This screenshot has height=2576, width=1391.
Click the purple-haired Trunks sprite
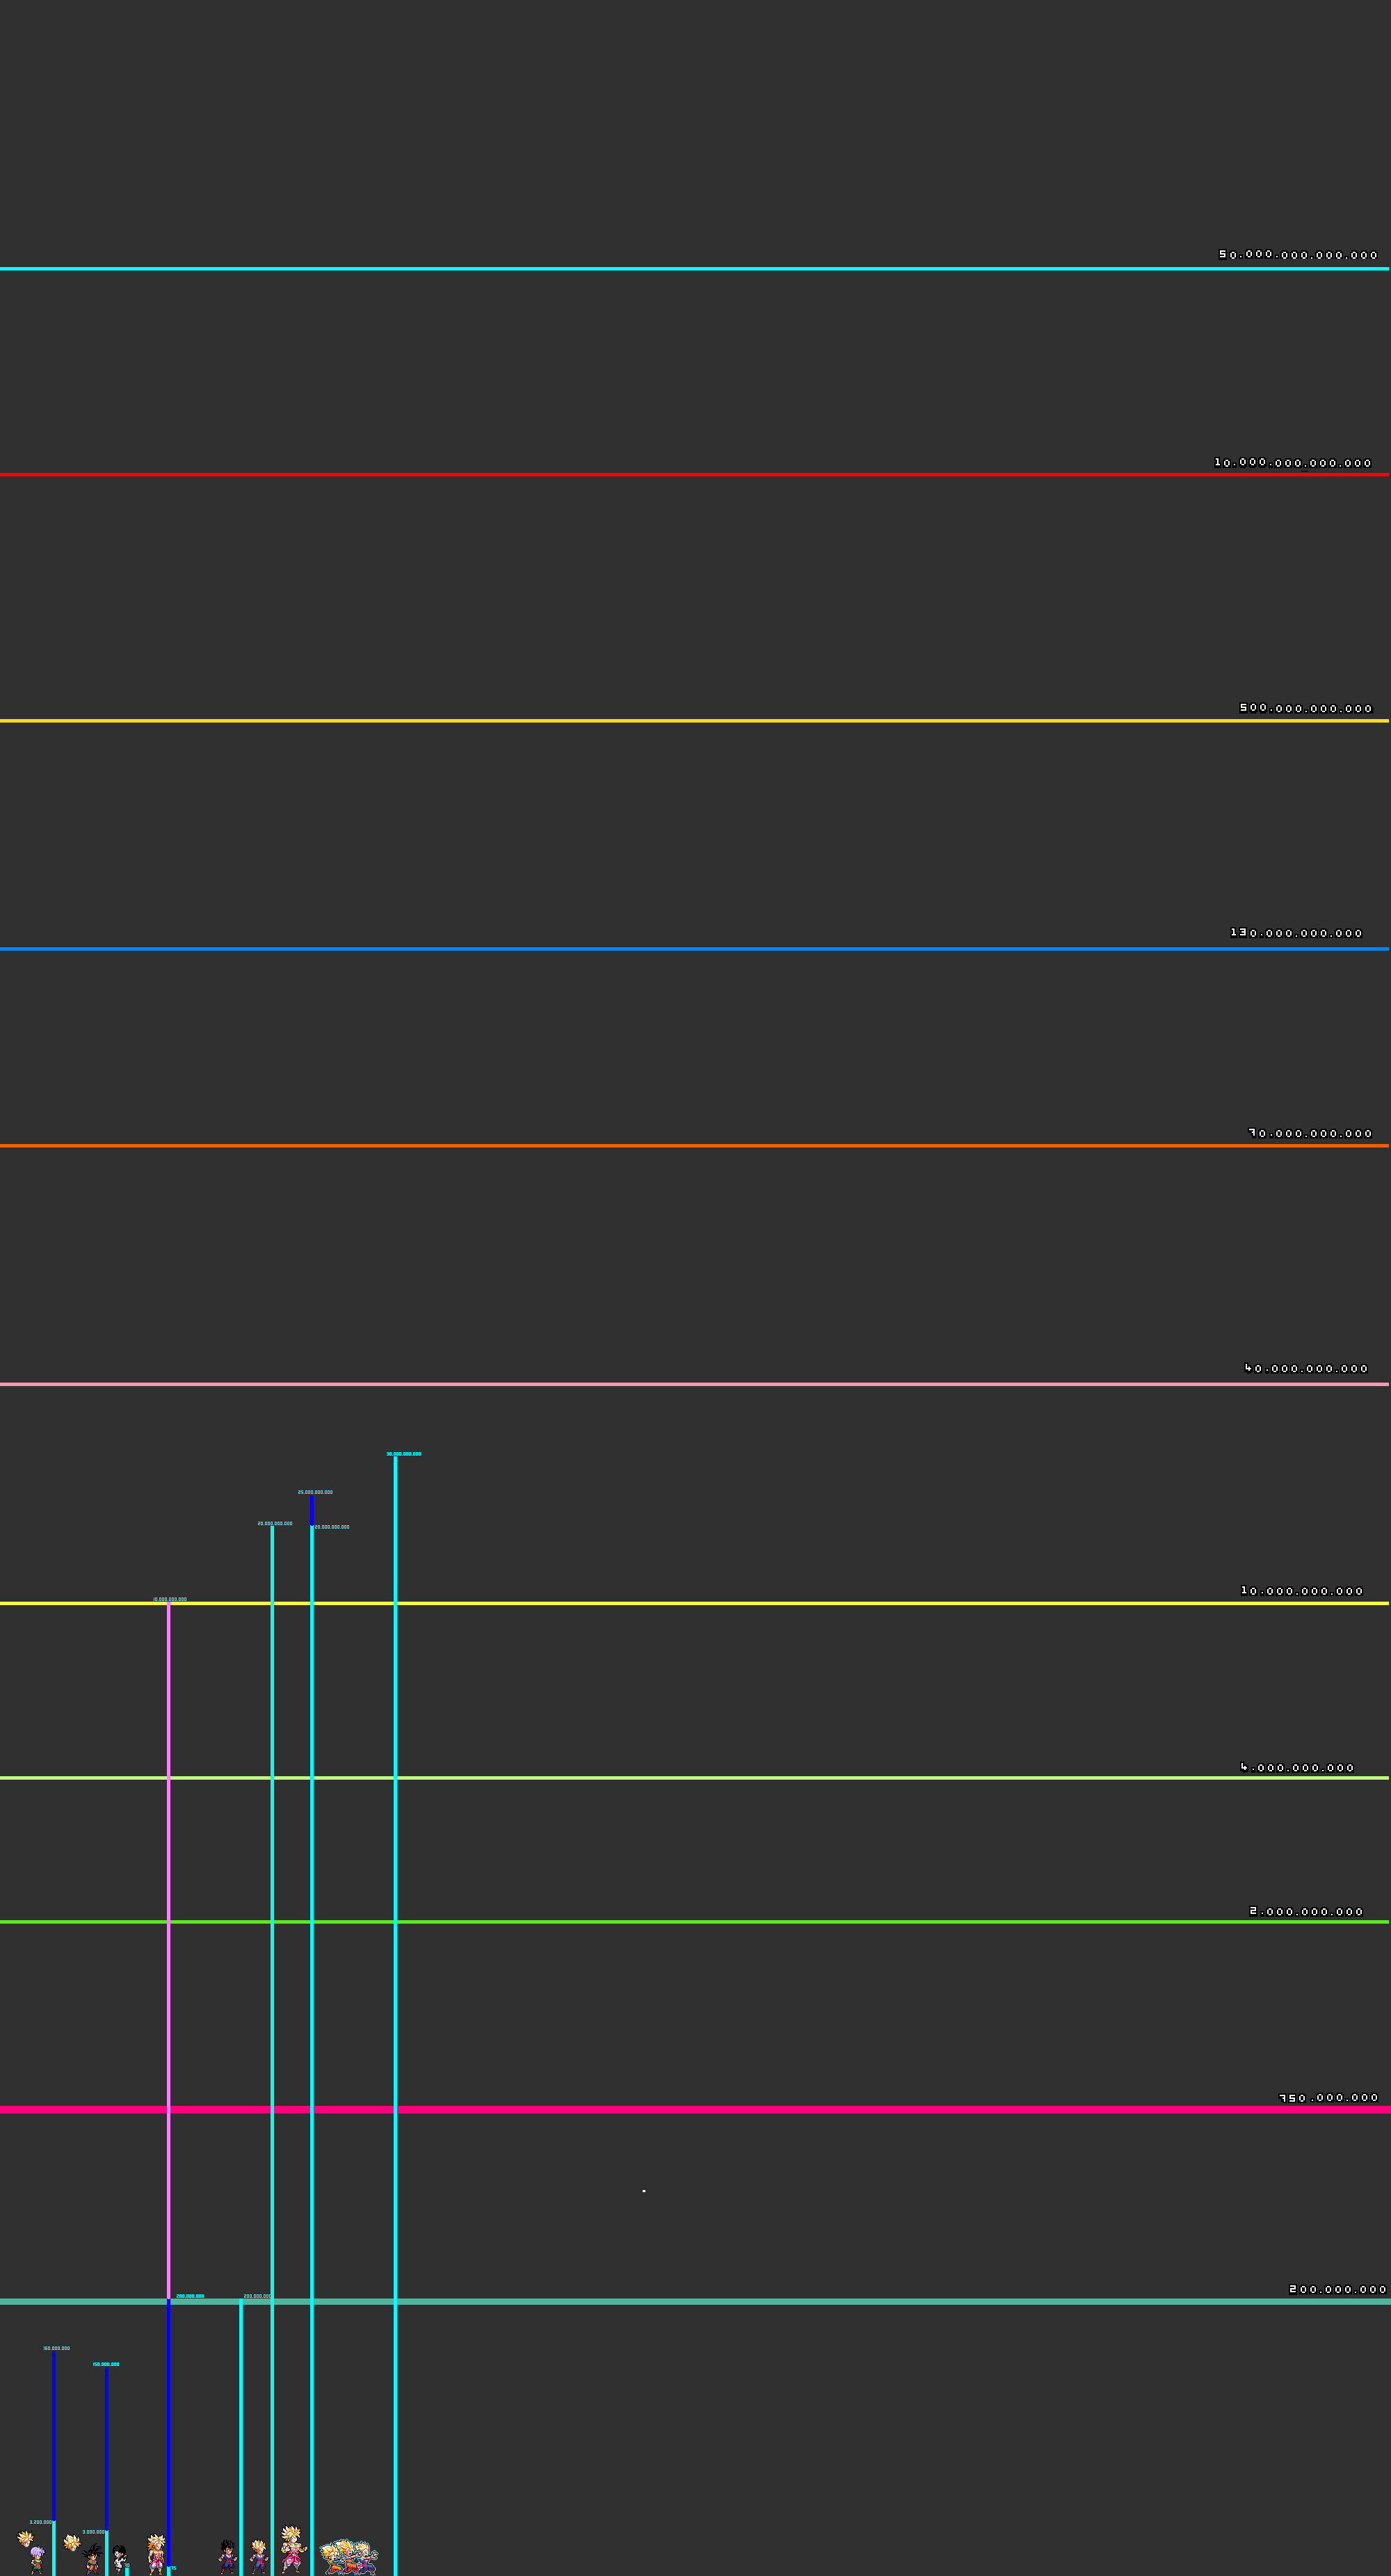[x=37, y=2561]
